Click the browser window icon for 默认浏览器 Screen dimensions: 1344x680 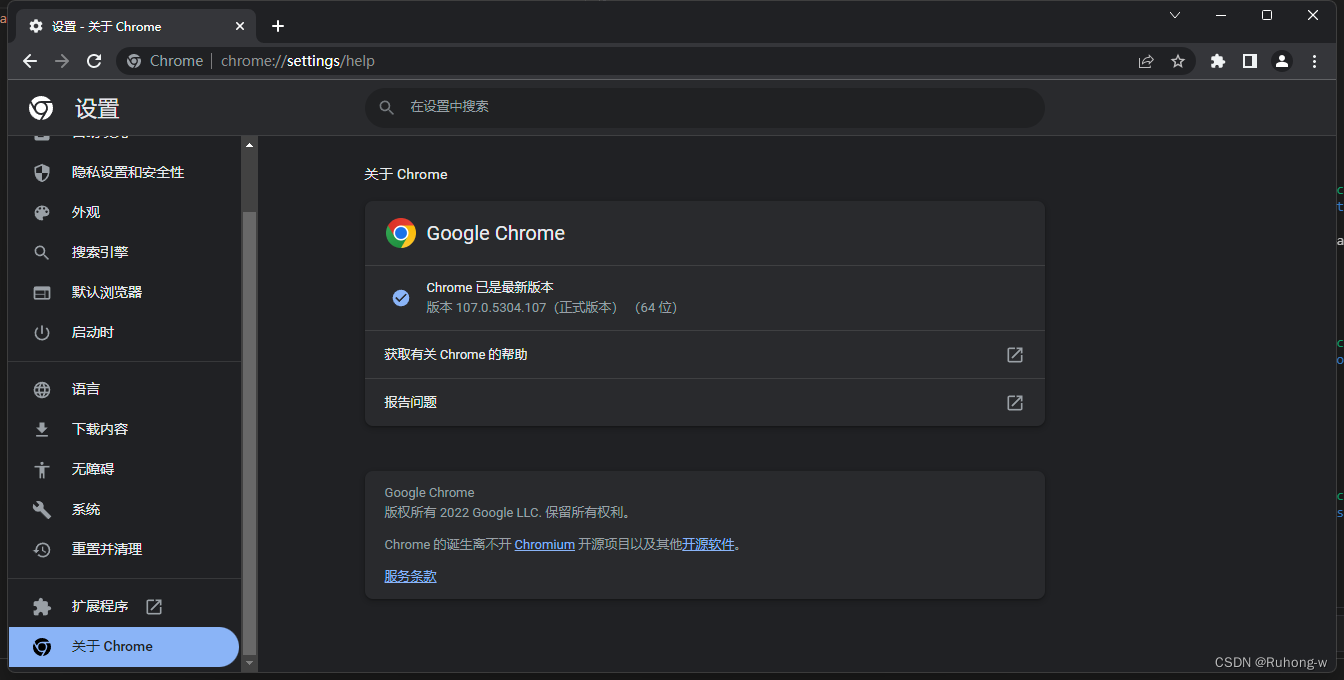pyautogui.click(x=42, y=293)
